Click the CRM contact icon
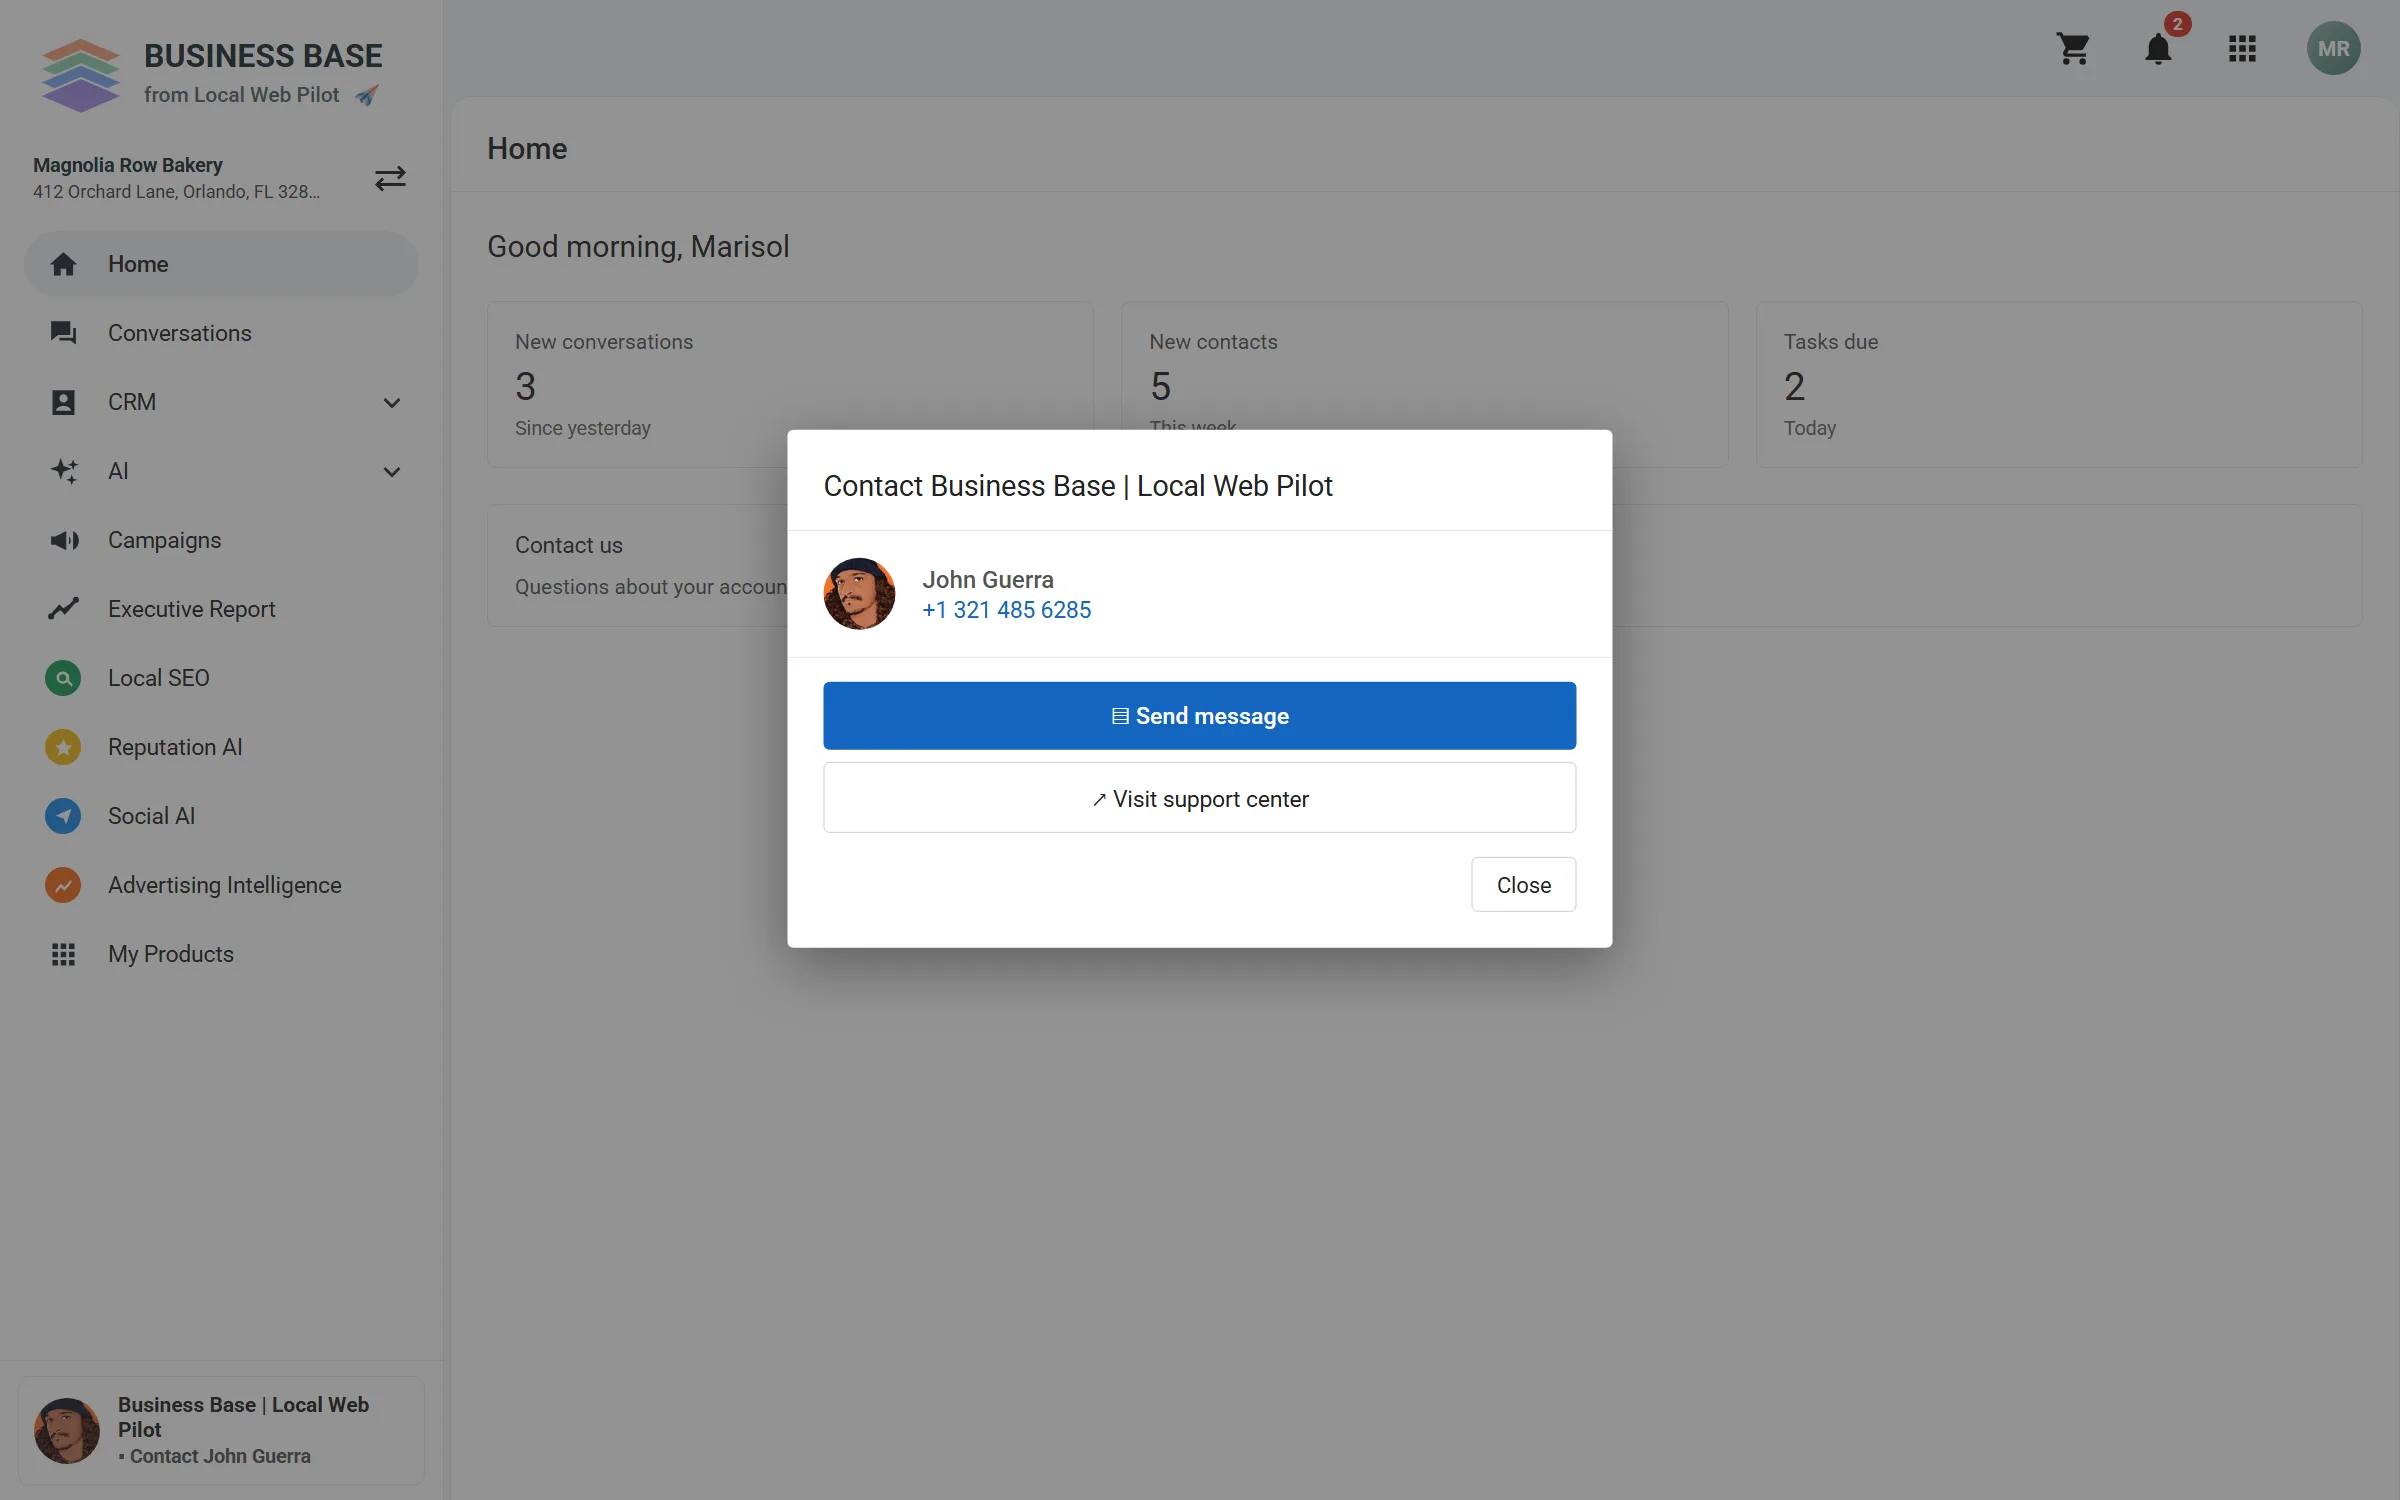Screen dimensions: 2400x1500 (63, 402)
